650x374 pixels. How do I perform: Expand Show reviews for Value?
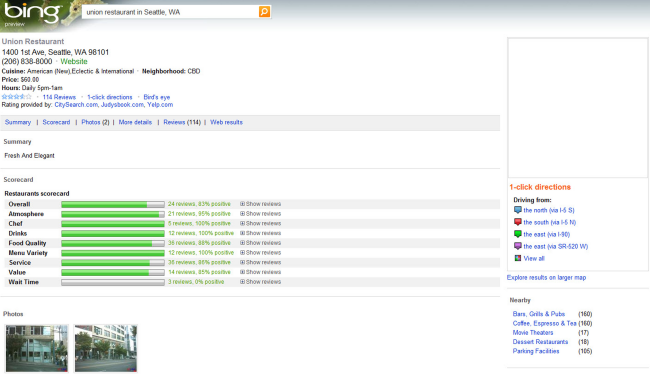[x=260, y=272]
